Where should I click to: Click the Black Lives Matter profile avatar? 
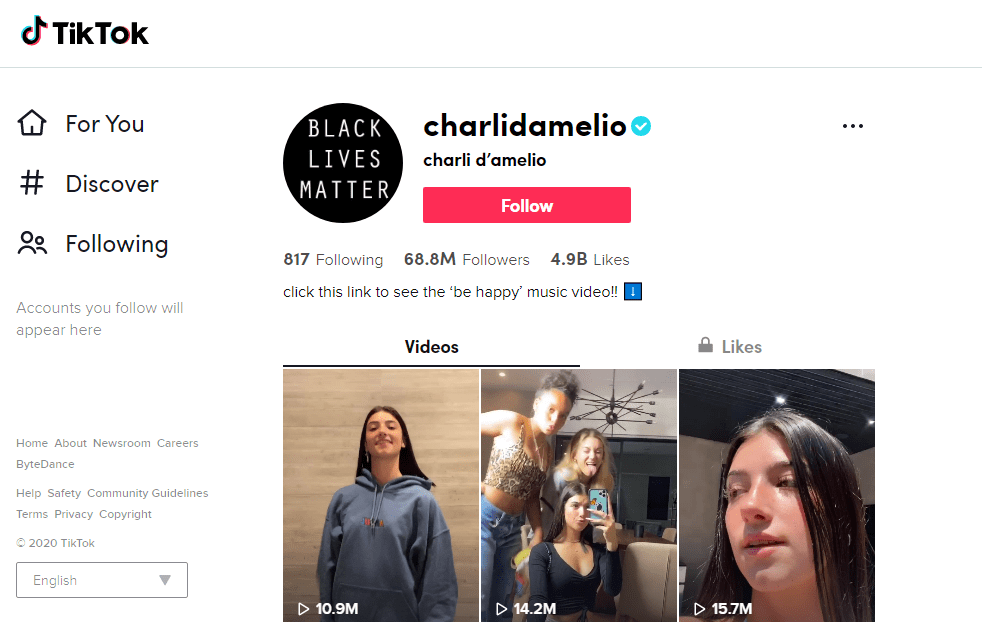point(343,163)
